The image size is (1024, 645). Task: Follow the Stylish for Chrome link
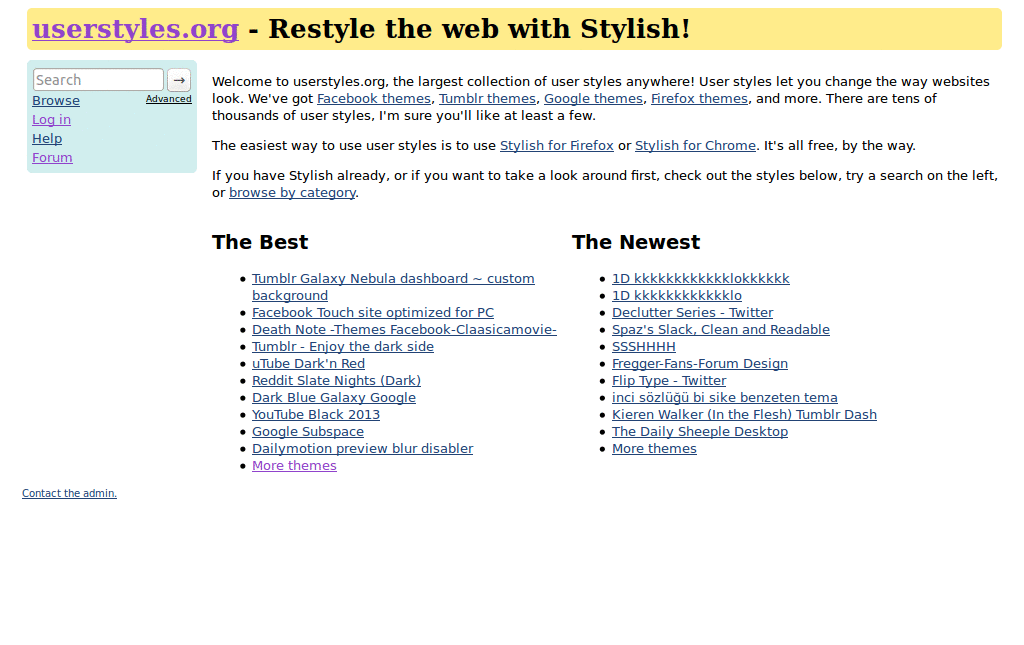click(x=696, y=146)
